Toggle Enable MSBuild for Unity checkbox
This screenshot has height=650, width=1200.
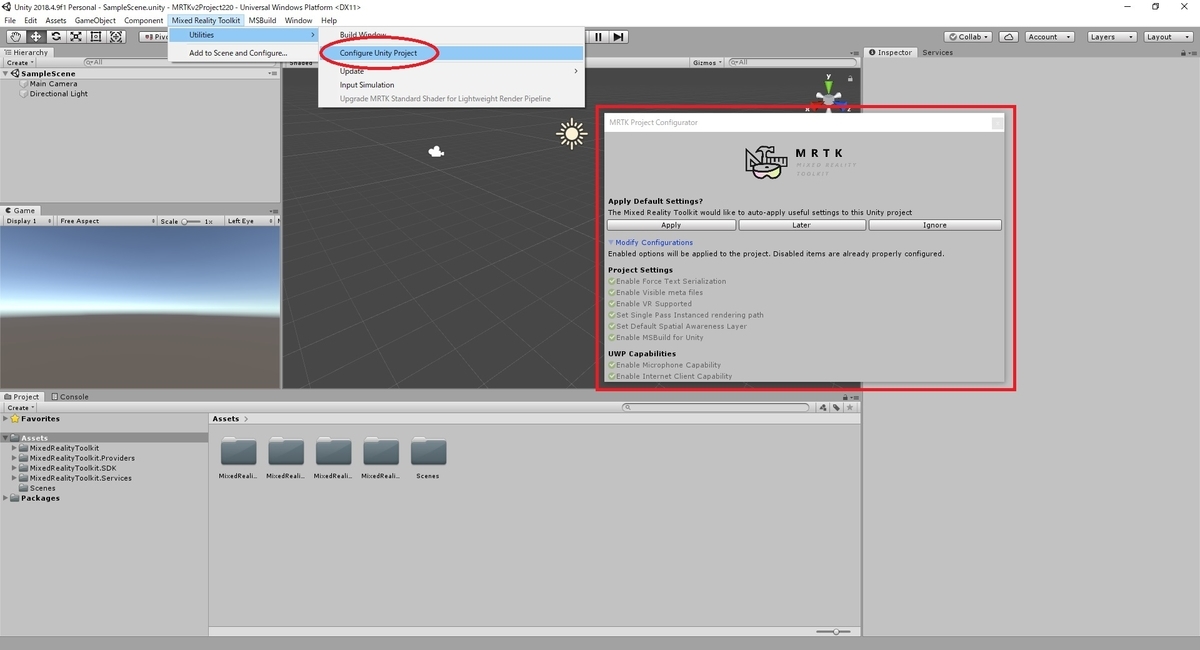(x=612, y=337)
